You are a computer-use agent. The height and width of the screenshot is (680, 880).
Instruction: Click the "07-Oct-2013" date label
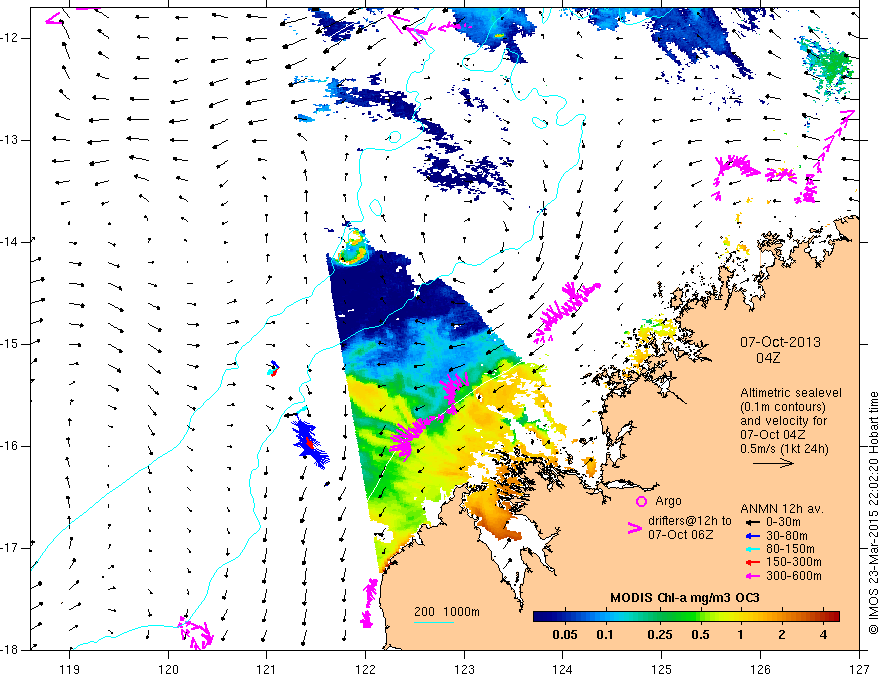(780, 342)
